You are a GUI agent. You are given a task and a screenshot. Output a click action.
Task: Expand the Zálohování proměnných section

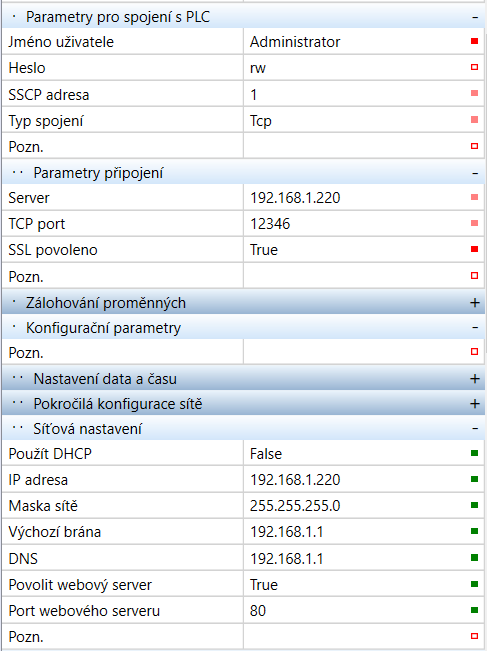tap(475, 303)
